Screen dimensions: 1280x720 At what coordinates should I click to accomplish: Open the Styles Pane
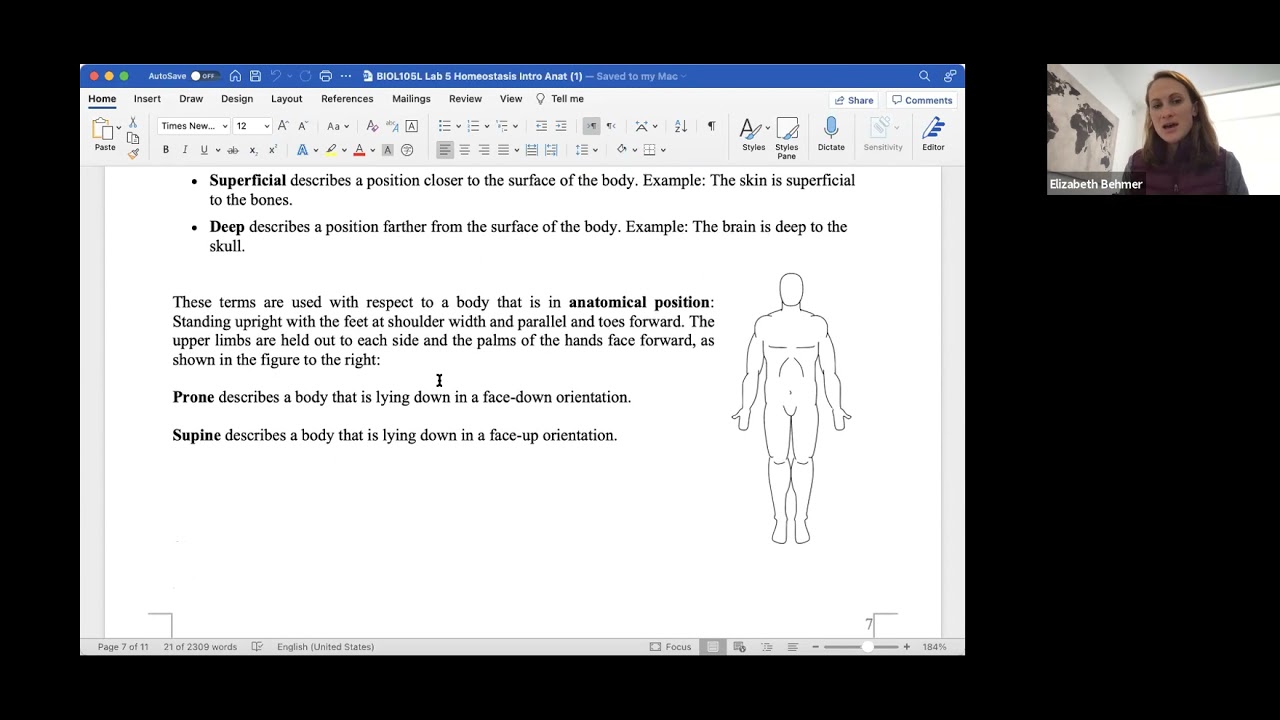(787, 138)
